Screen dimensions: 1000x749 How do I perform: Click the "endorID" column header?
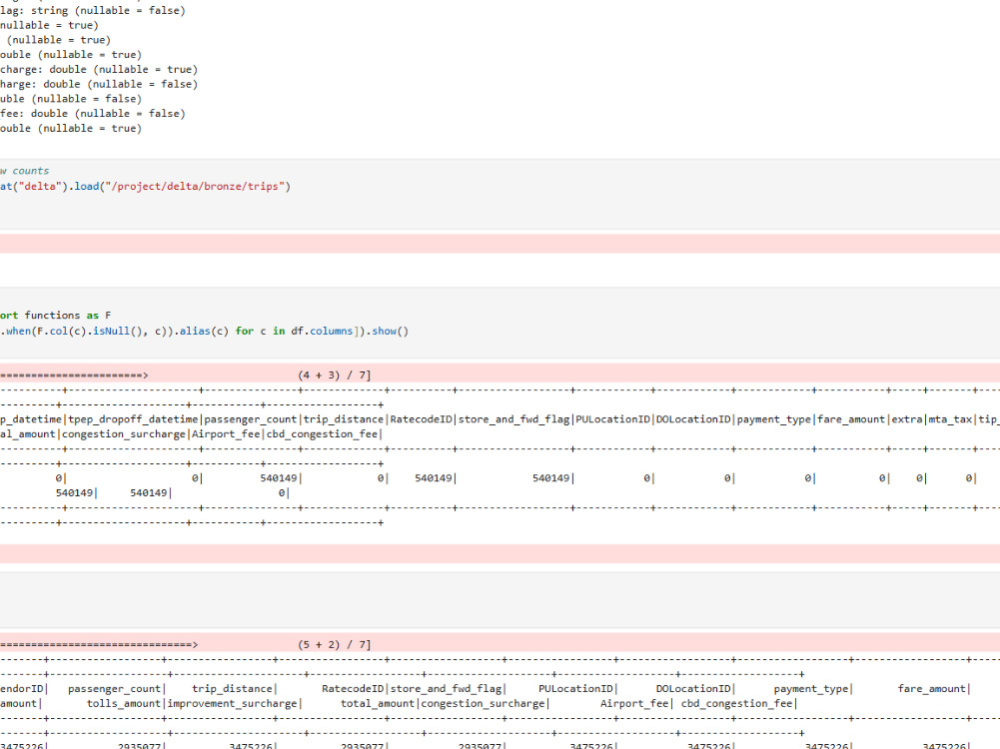pos(22,688)
